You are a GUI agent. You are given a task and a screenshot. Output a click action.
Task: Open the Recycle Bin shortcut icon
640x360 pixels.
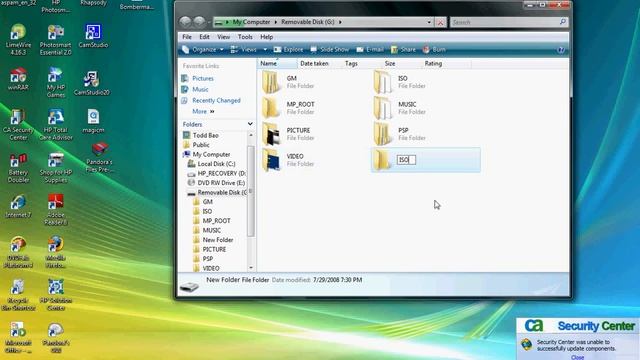click(18, 295)
